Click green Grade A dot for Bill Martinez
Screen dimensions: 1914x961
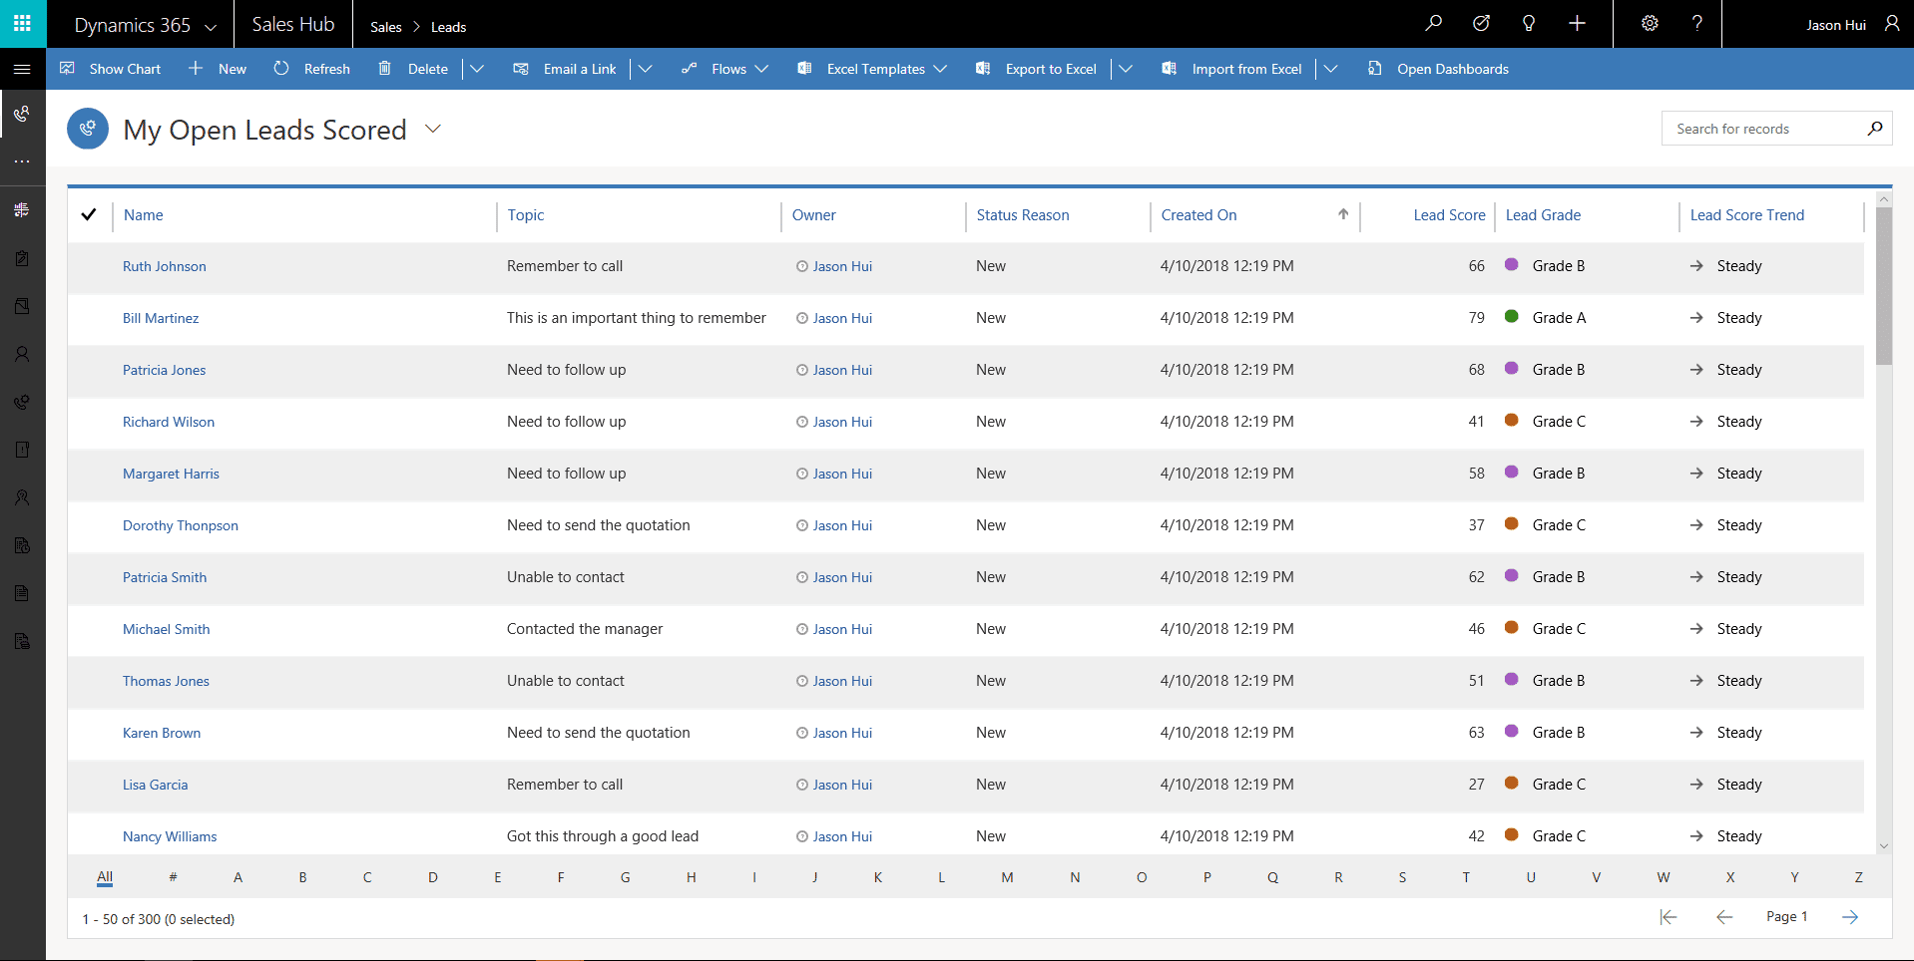pyautogui.click(x=1511, y=317)
